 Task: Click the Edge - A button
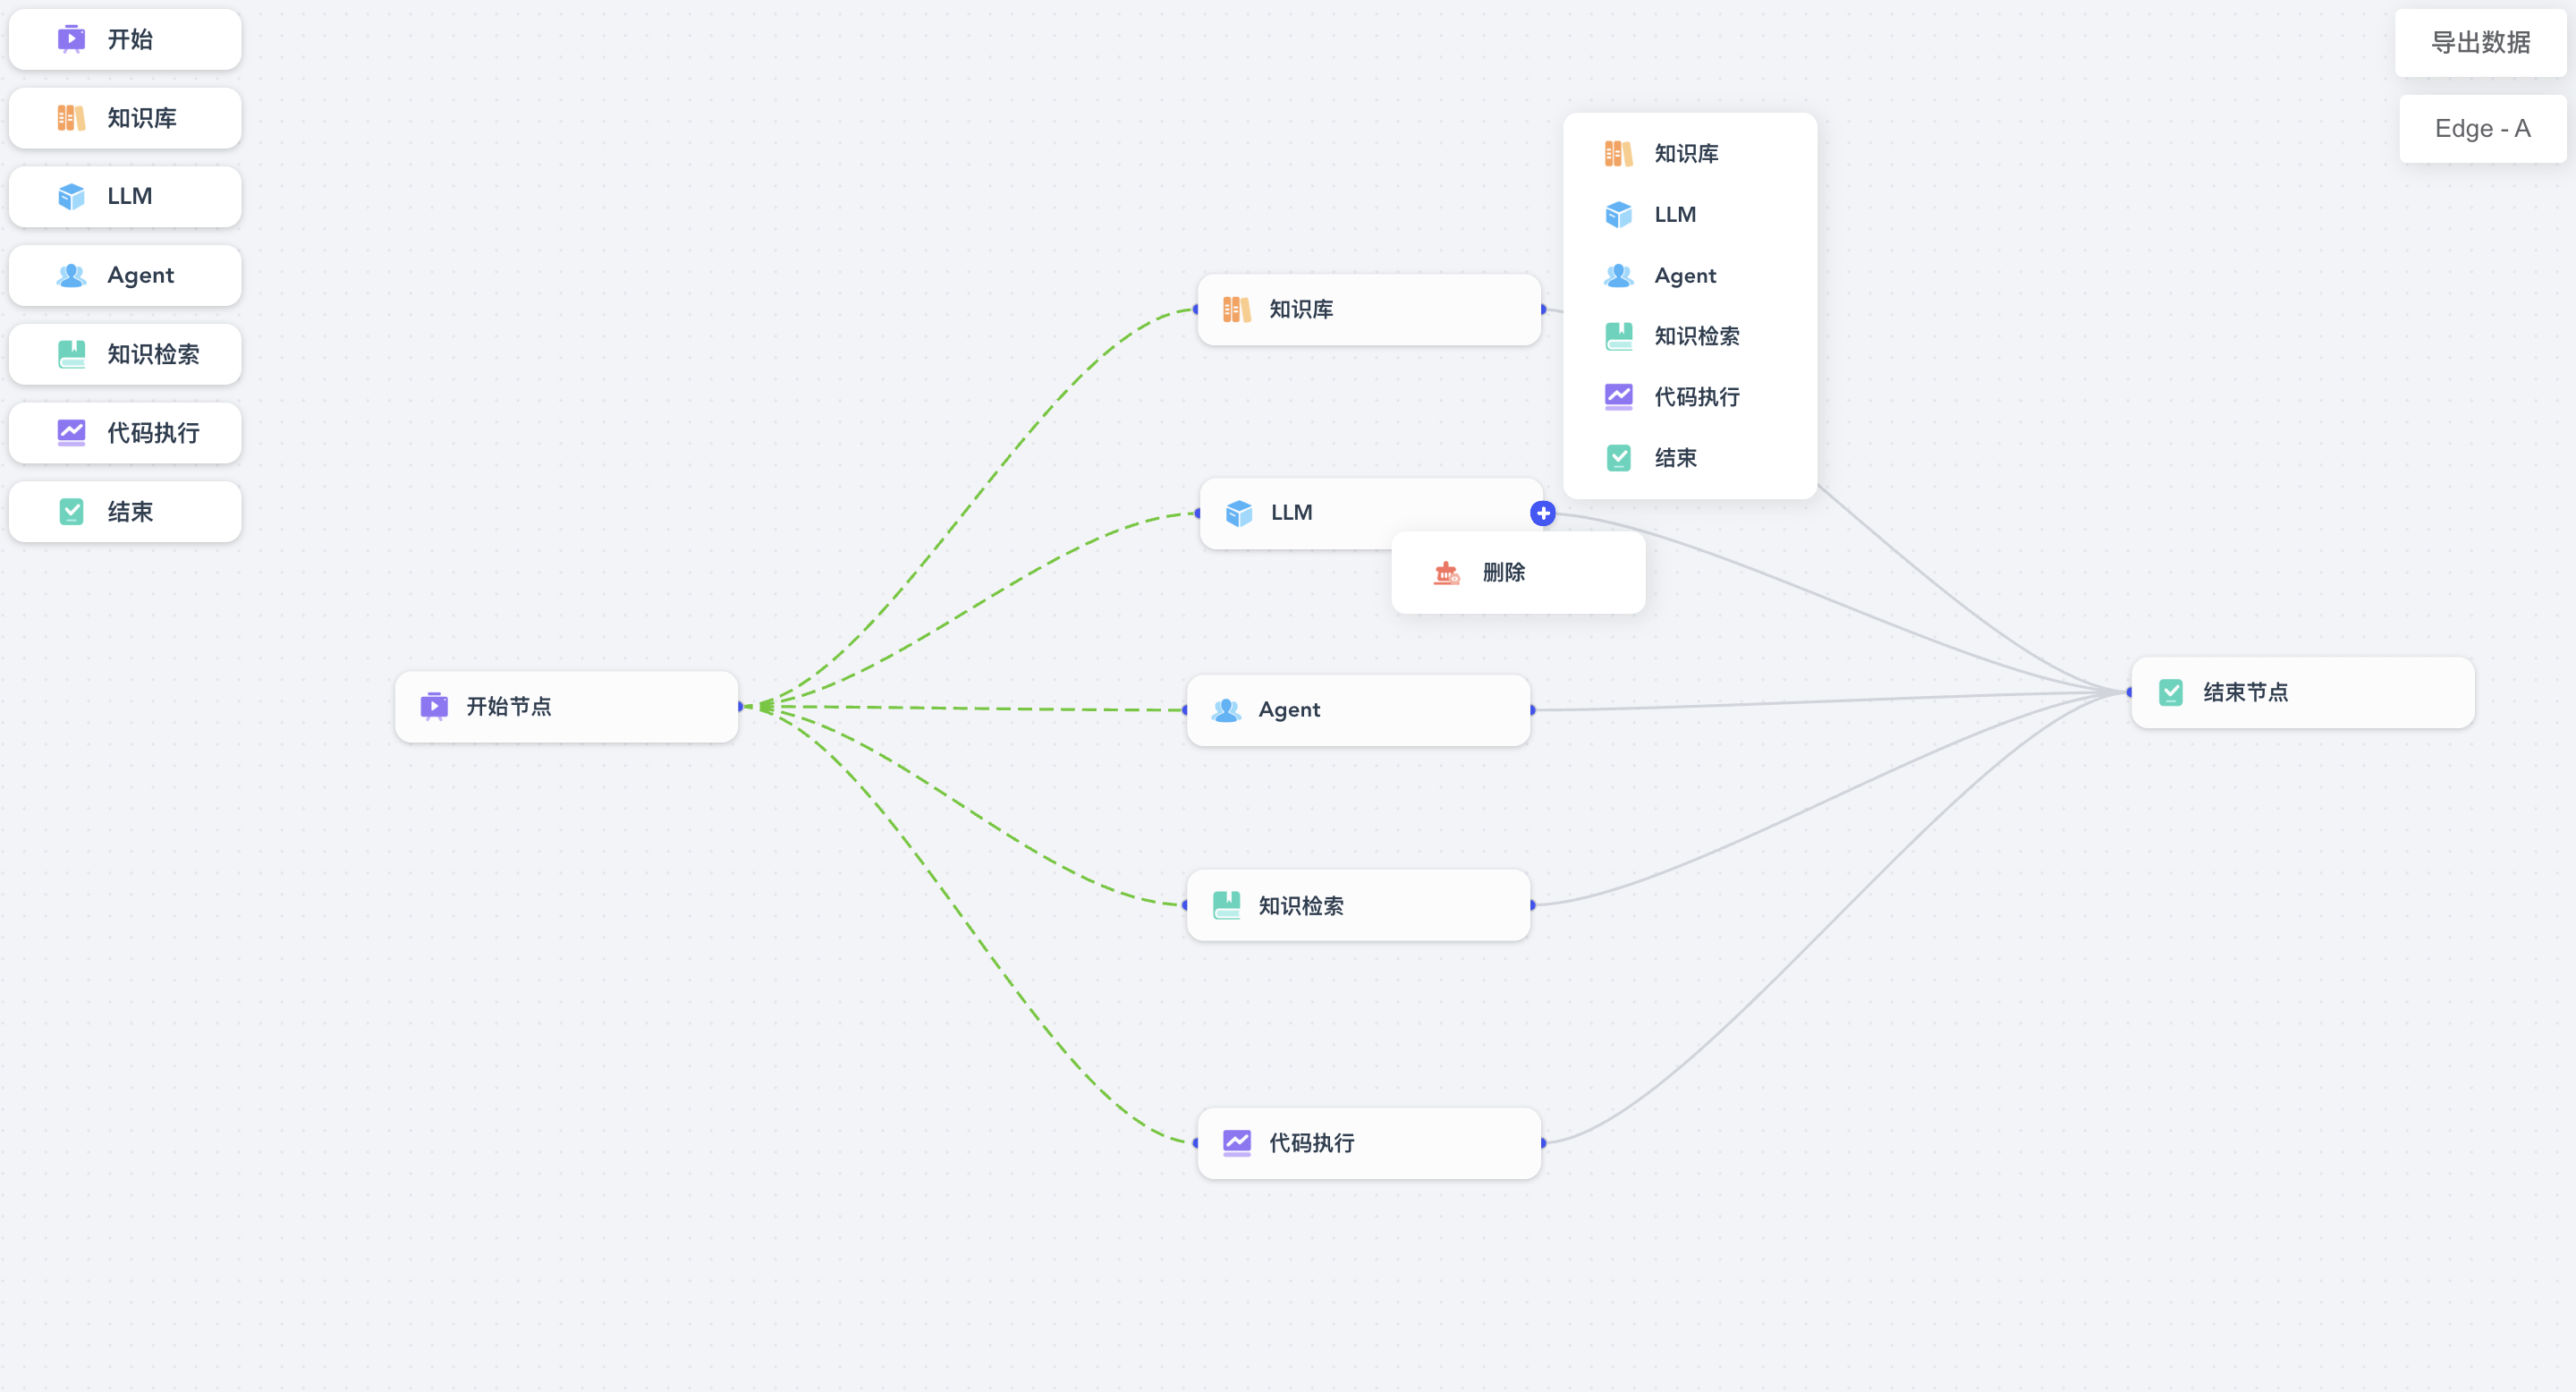click(x=2482, y=129)
